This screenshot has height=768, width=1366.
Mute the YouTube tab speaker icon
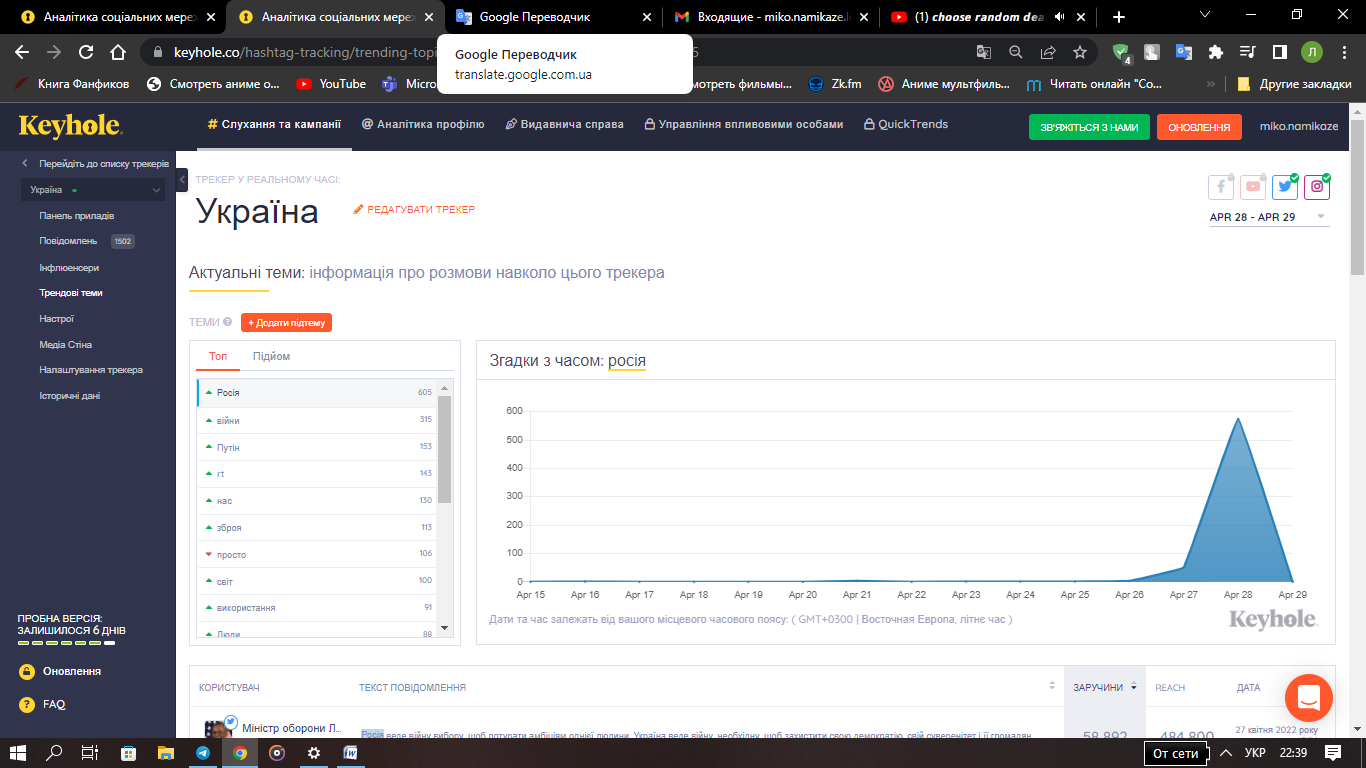pos(1060,17)
